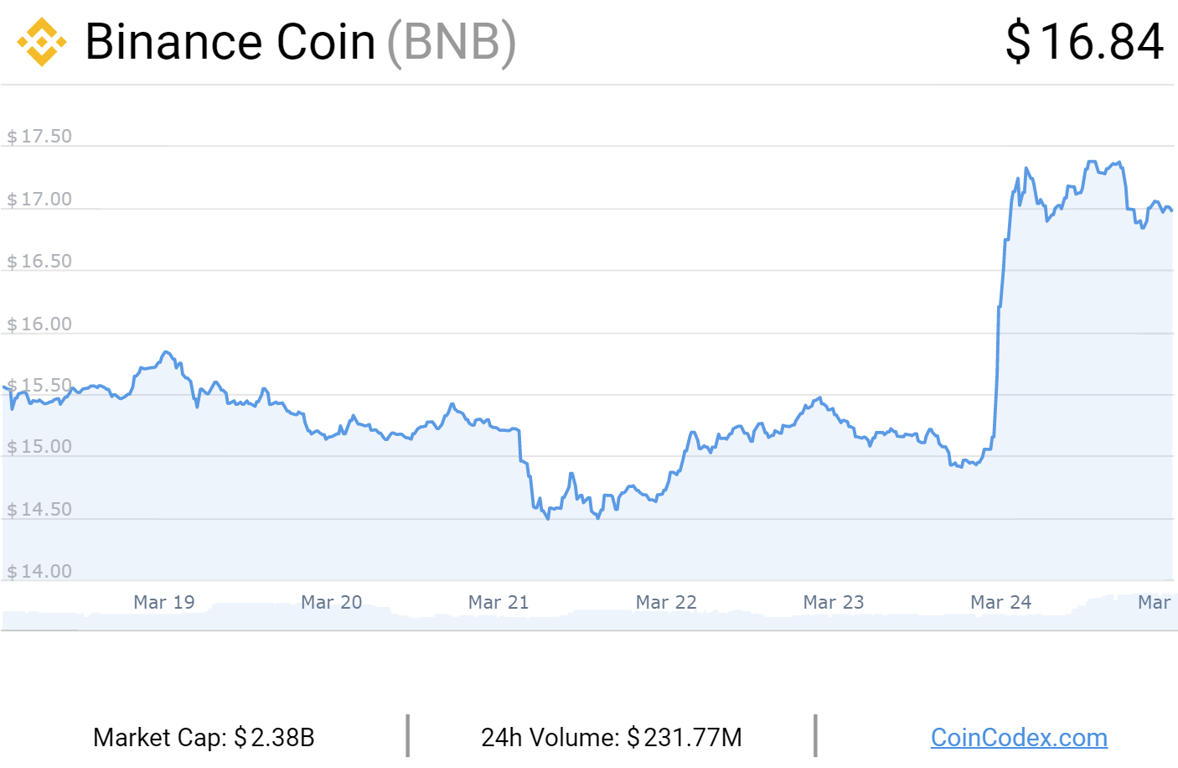1178x768 pixels.
Task: Click the $16.50 price axis label
Action: coord(40,262)
